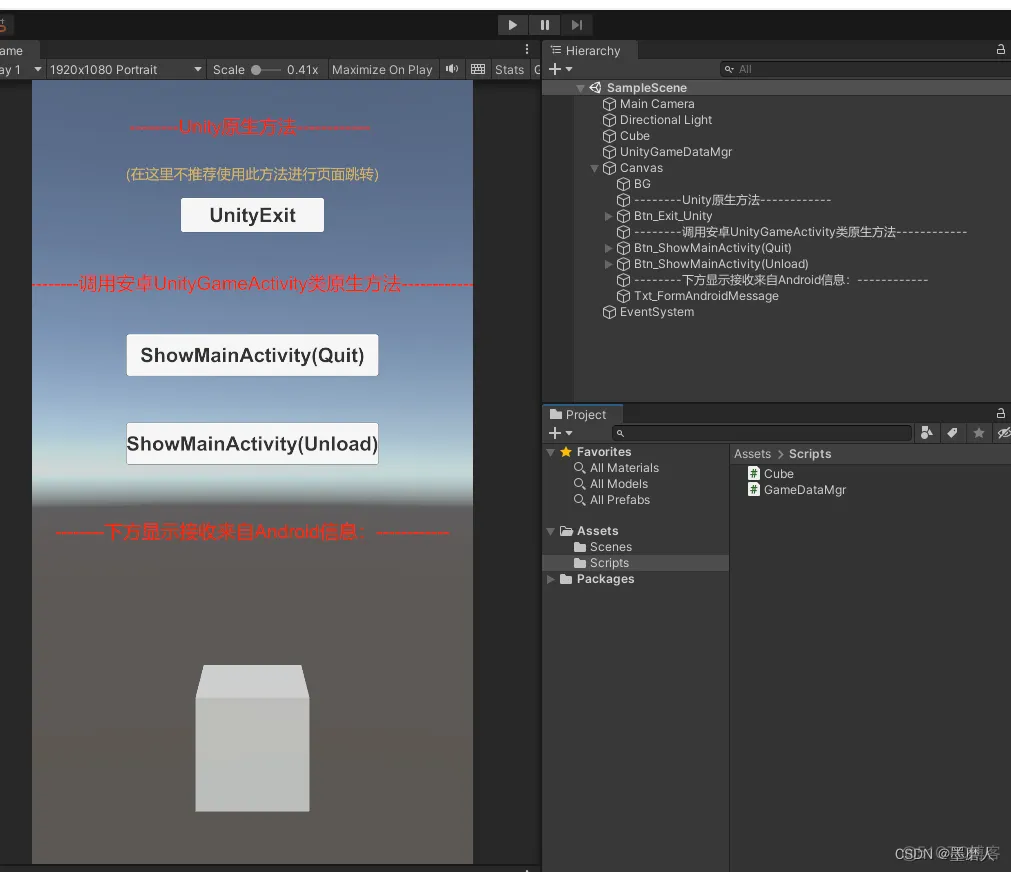Mute audio in the Game view

452,69
